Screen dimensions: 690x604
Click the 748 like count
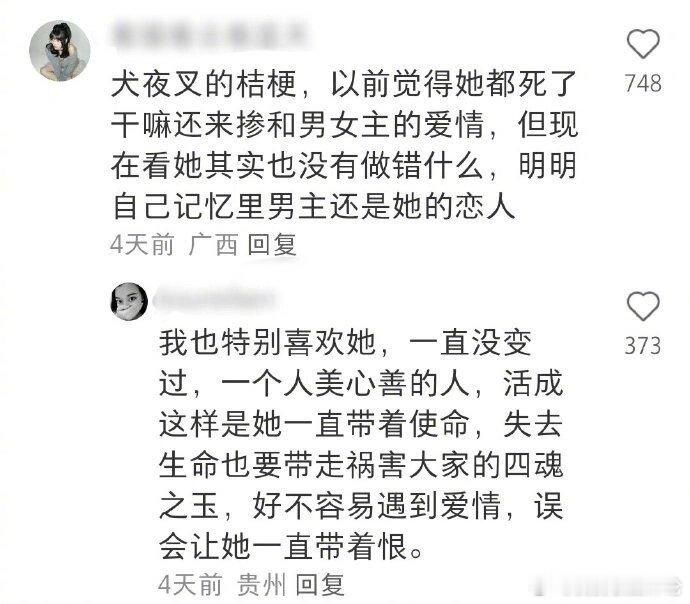[643, 83]
